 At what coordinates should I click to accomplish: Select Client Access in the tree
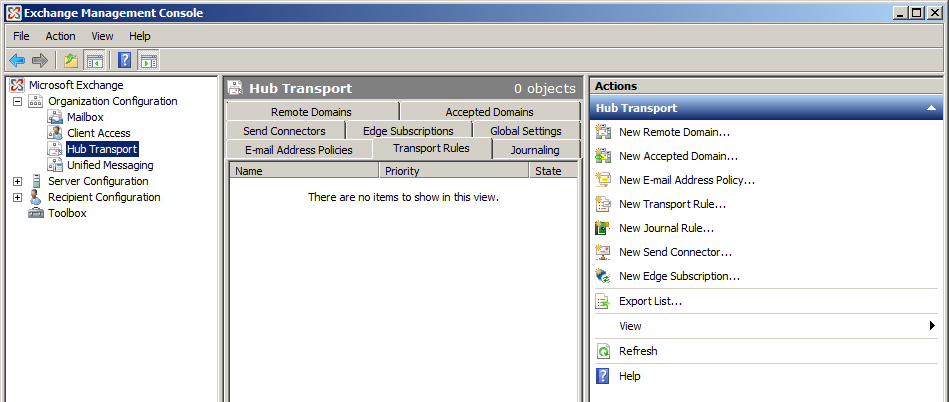pyautogui.click(x=99, y=133)
